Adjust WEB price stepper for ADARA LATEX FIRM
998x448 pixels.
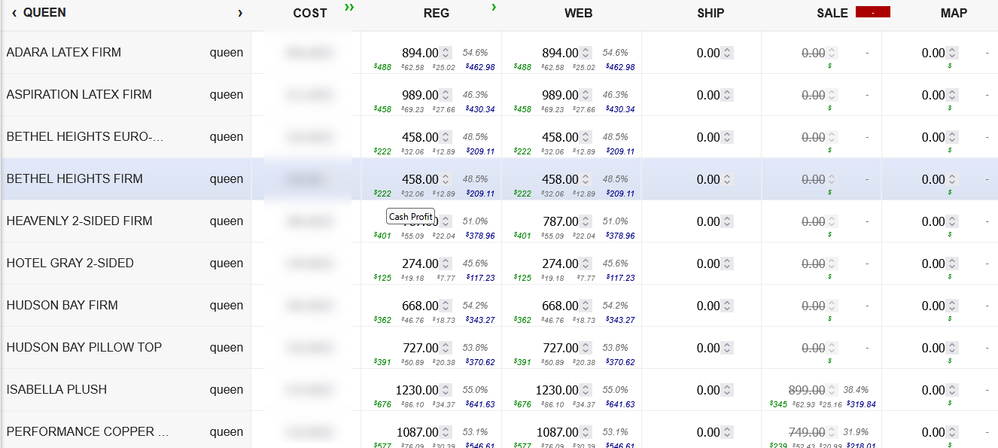point(586,53)
